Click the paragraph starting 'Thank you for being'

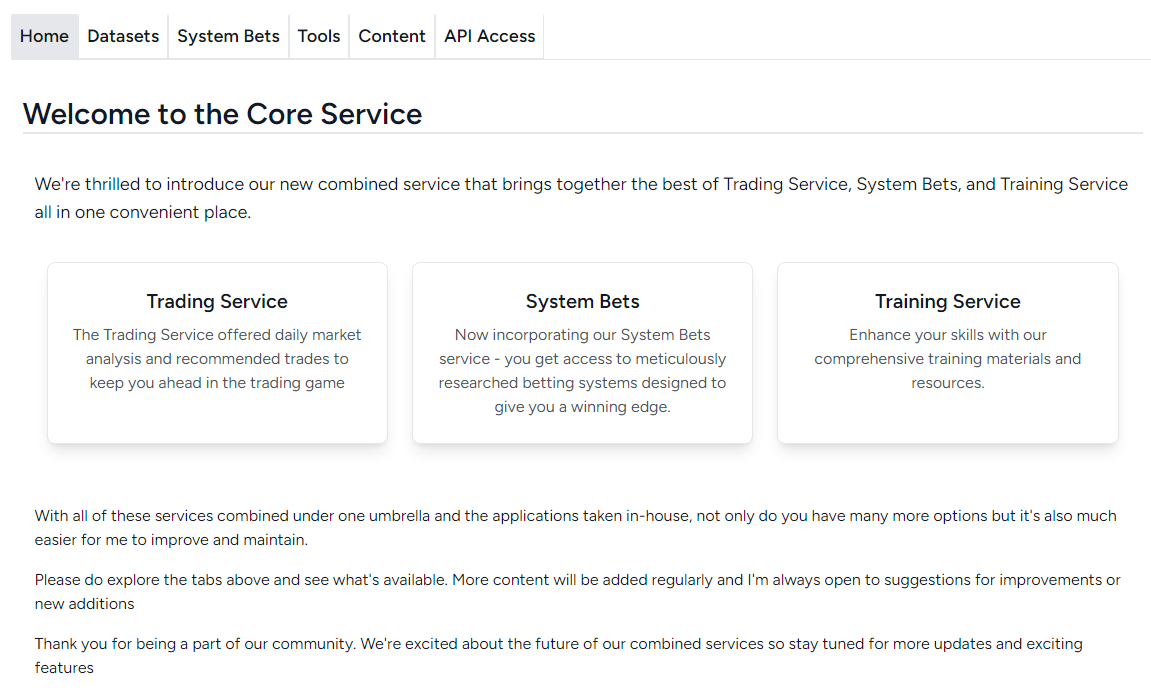(558, 655)
